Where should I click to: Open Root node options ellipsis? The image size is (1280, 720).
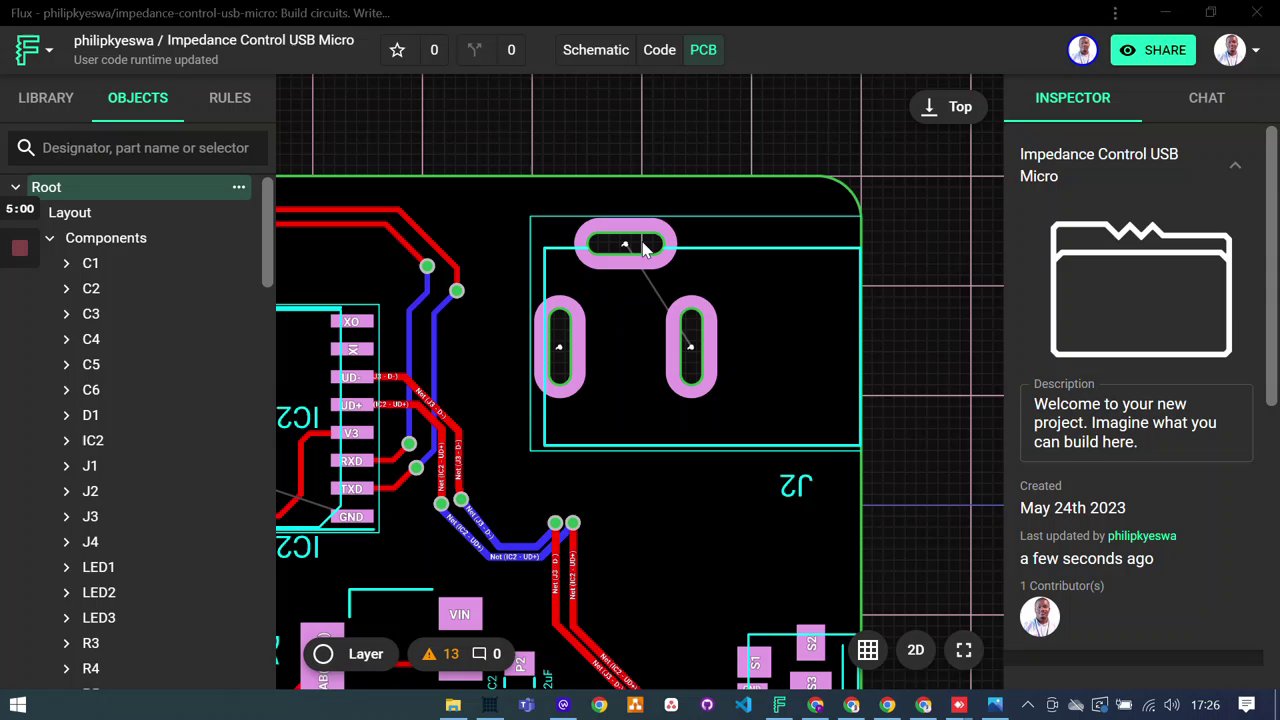click(x=239, y=187)
